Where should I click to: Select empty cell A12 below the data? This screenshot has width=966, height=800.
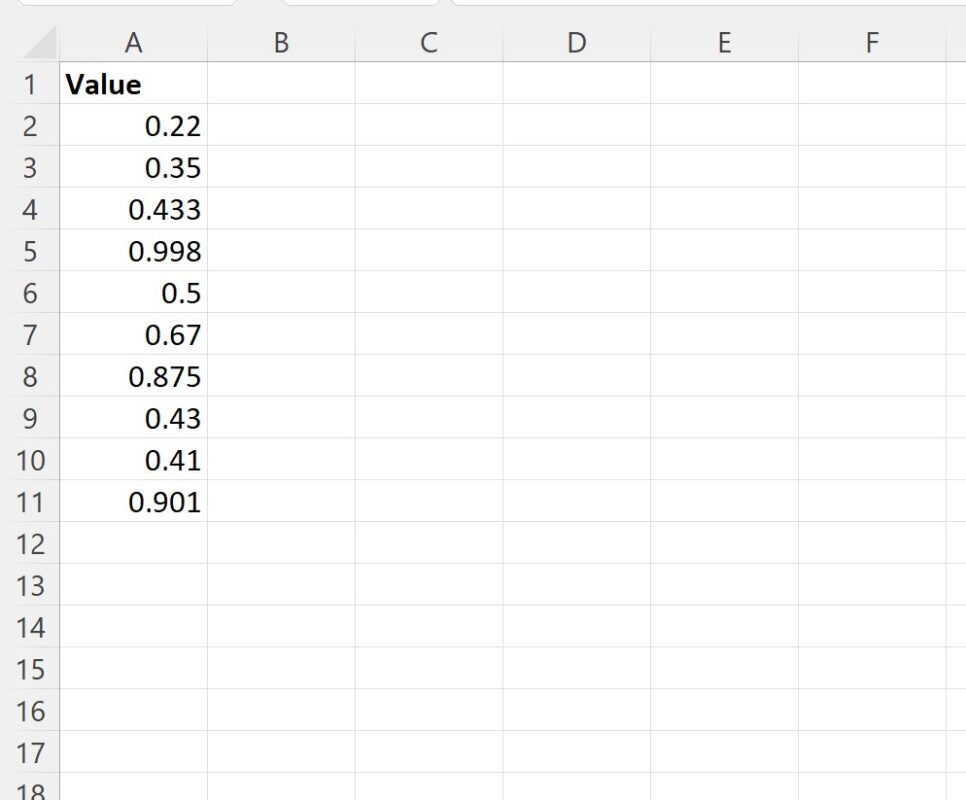[x=133, y=544]
